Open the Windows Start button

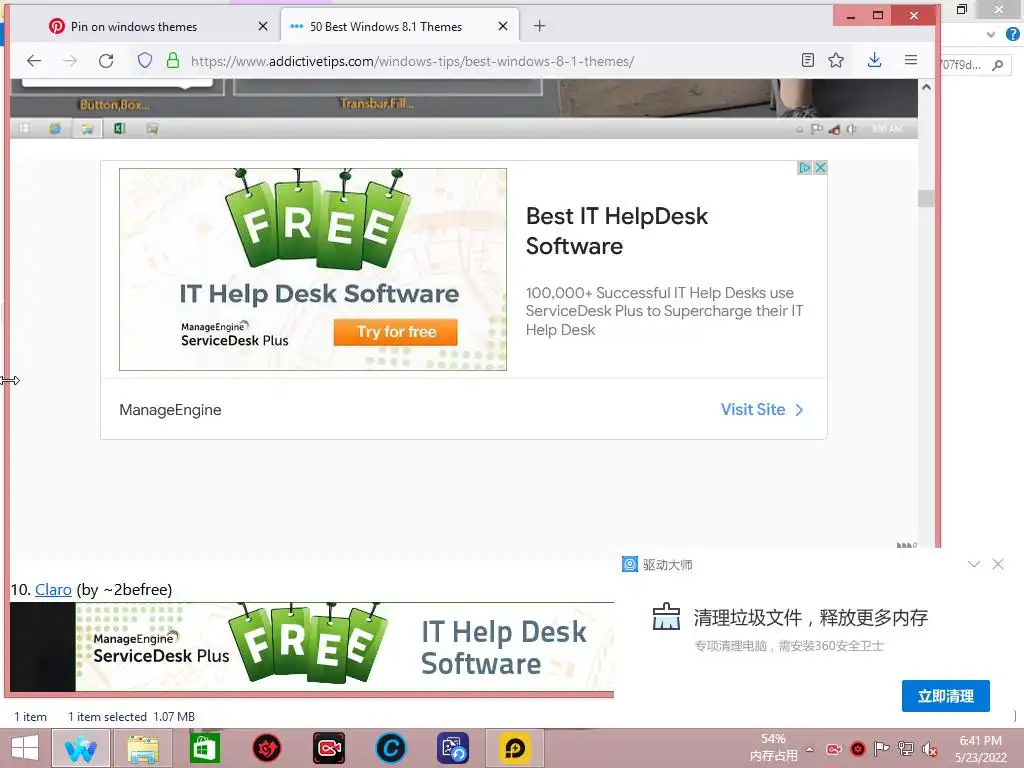[25, 748]
